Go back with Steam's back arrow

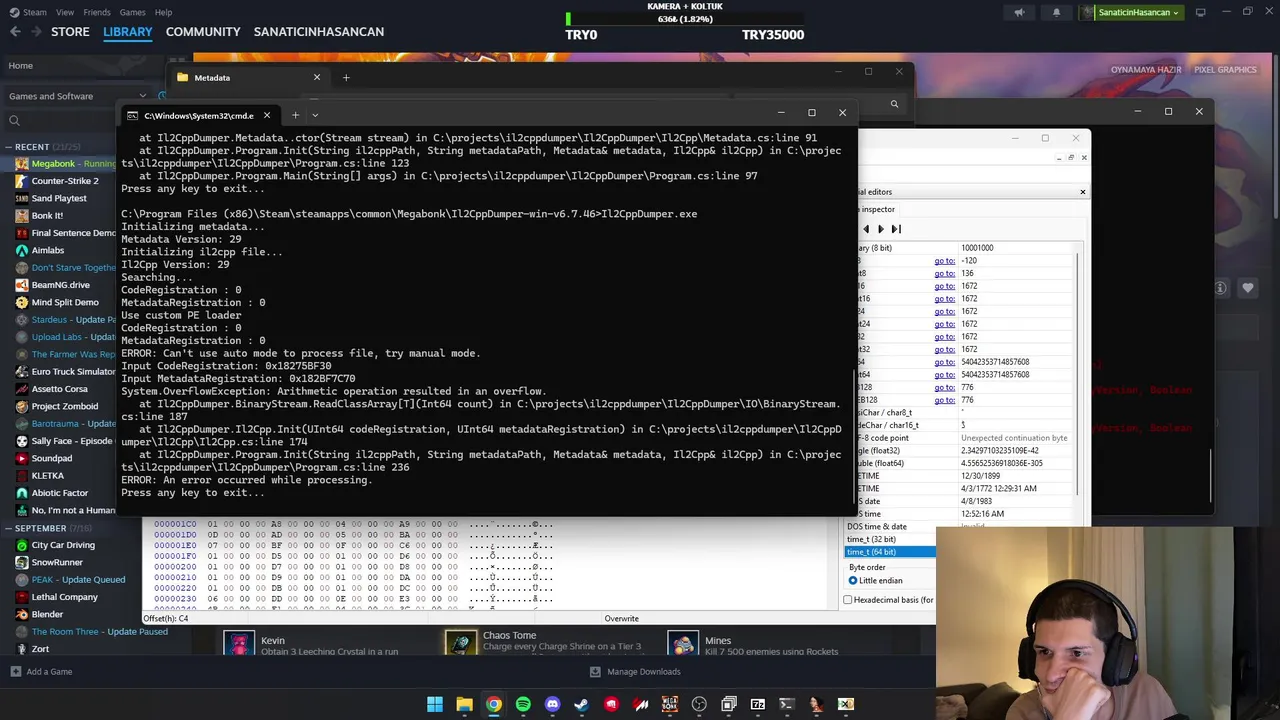pos(15,32)
